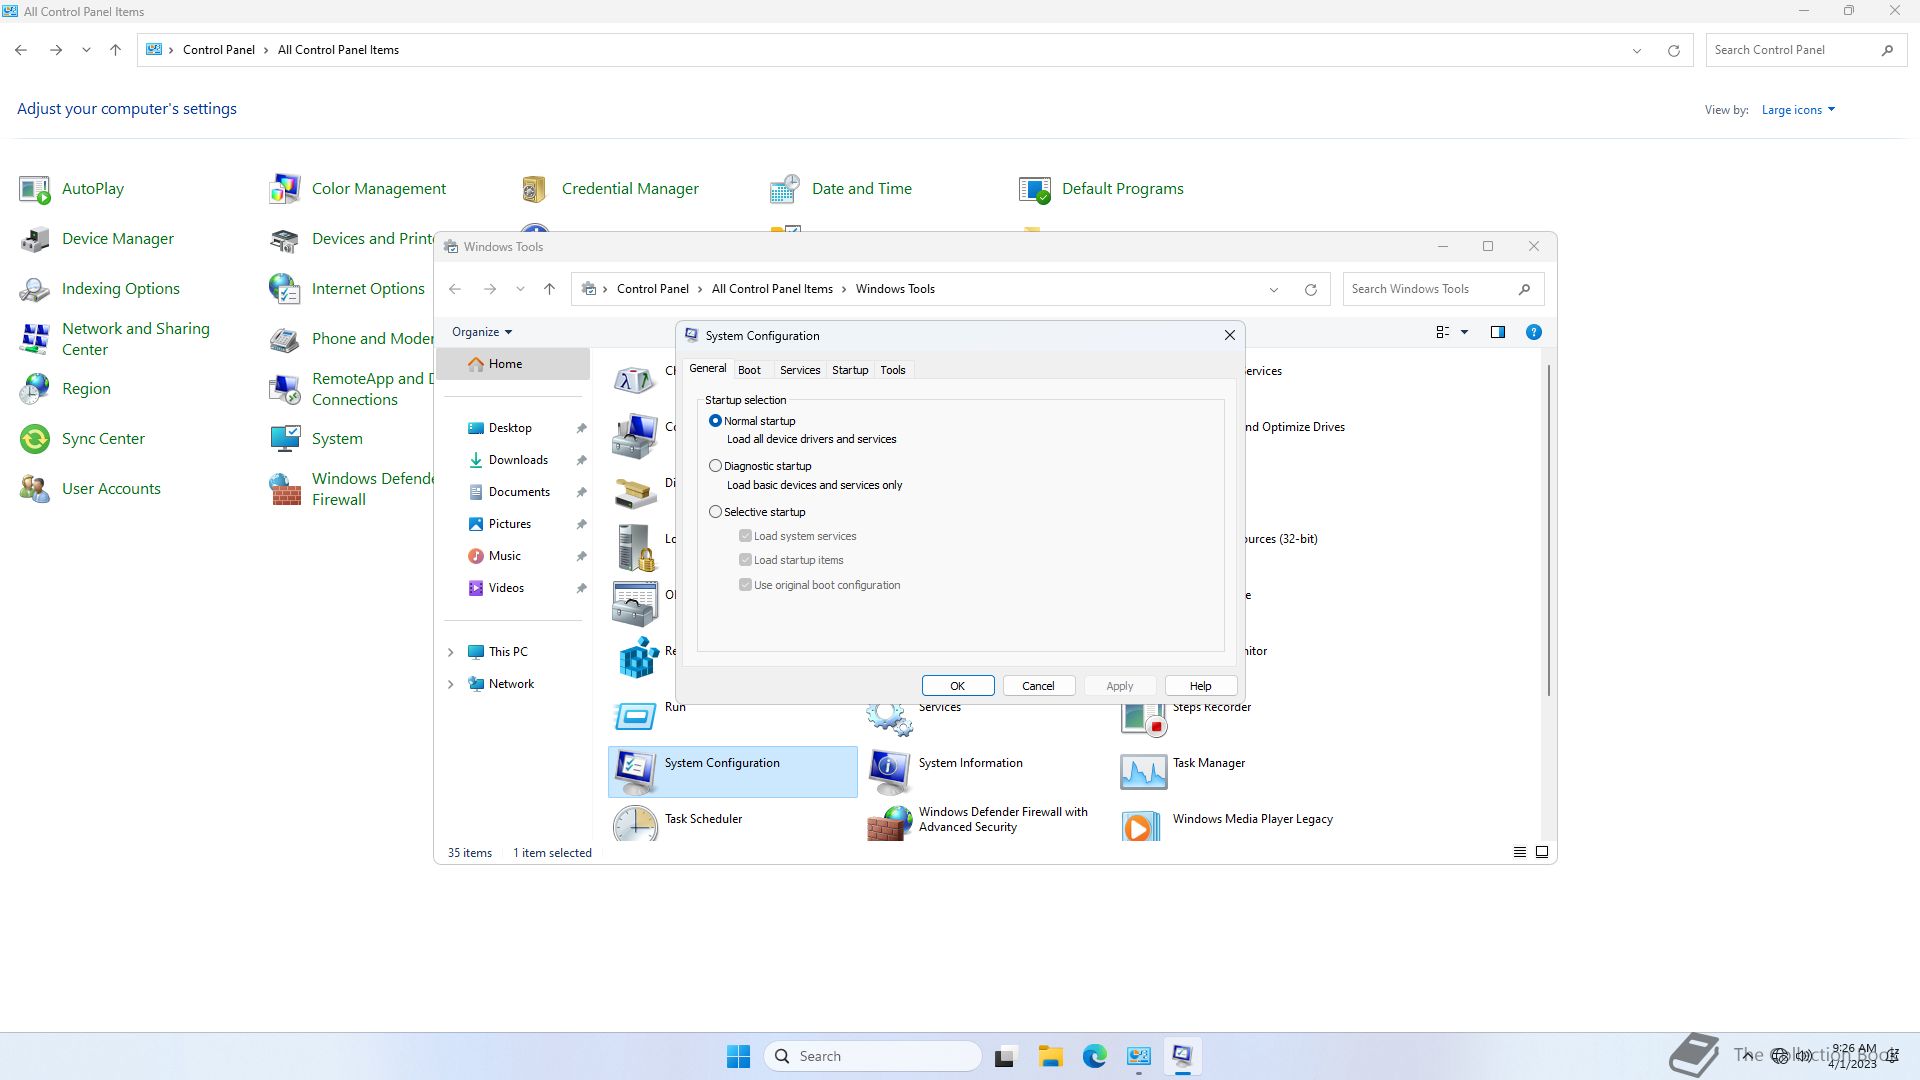1920x1080 pixels.
Task: Select Diagnostic startup radio button
Action: pyautogui.click(x=715, y=466)
